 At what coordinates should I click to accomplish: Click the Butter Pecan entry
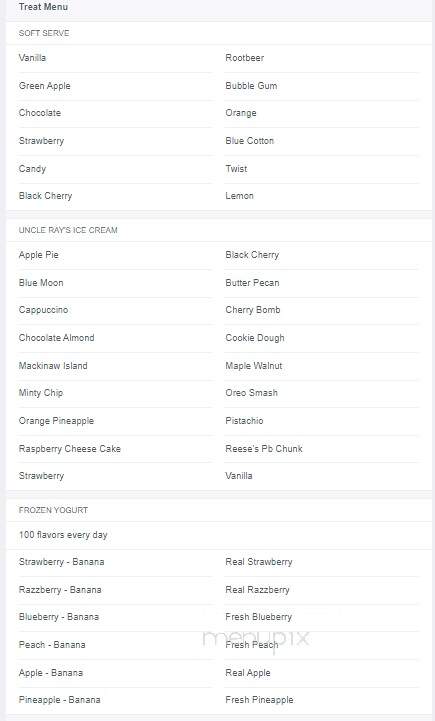(252, 283)
